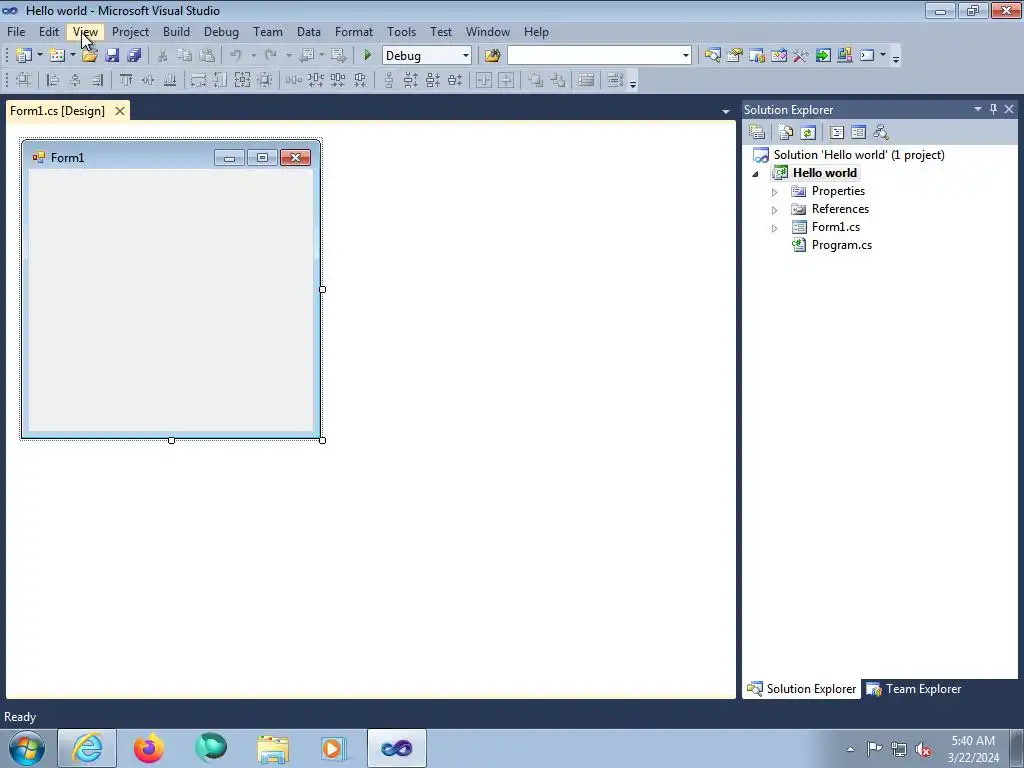Open Windows Explorer folder in taskbar

[x=272, y=748]
